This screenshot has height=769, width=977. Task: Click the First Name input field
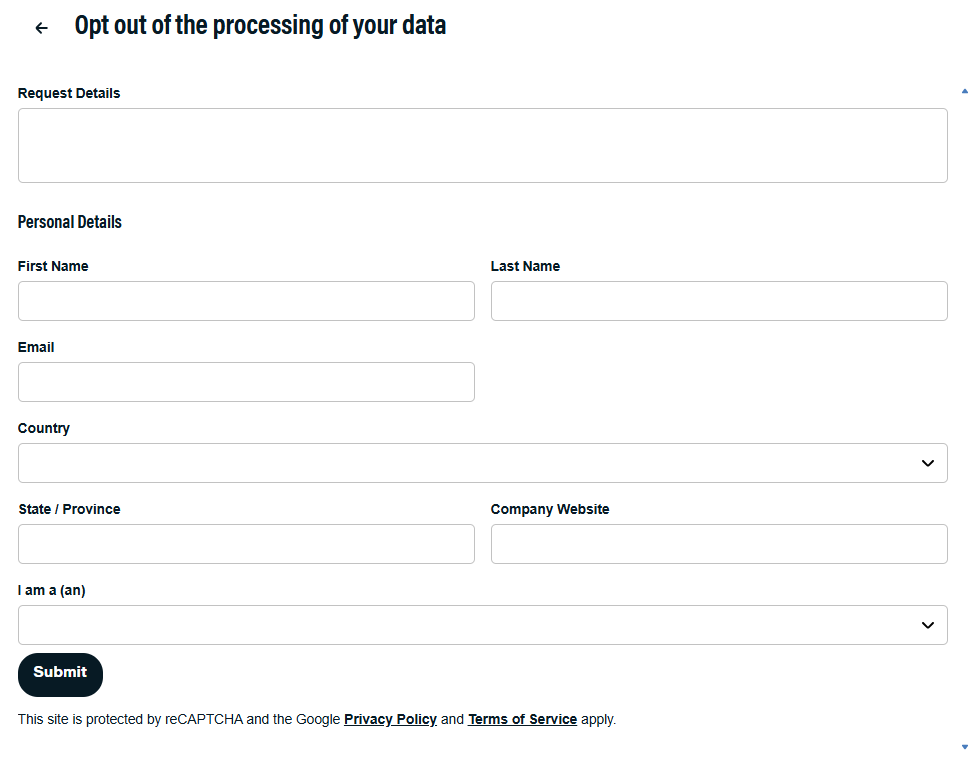pos(246,300)
